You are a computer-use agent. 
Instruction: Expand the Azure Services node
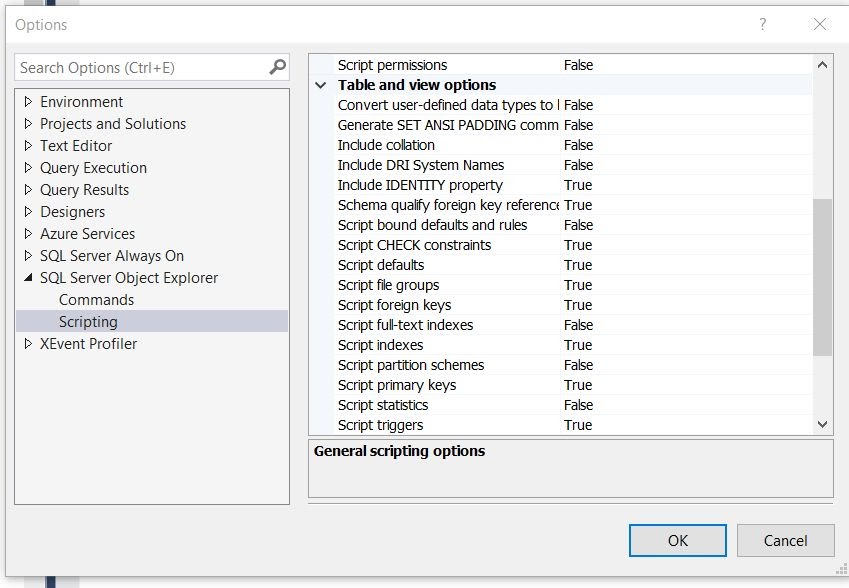pyautogui.click(x=29, y=233)
